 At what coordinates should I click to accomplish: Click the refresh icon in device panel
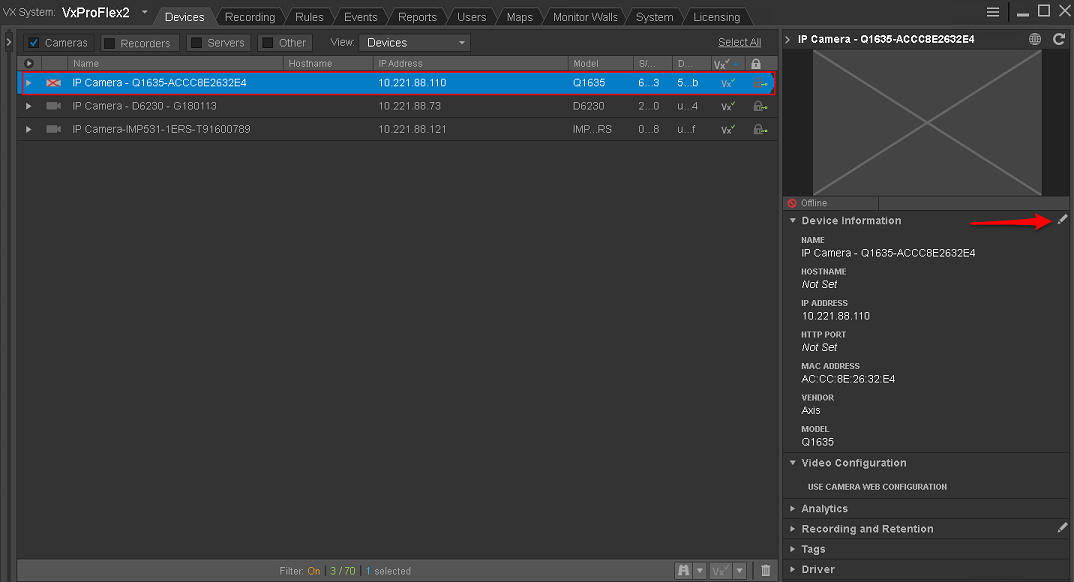(1060, 40)
